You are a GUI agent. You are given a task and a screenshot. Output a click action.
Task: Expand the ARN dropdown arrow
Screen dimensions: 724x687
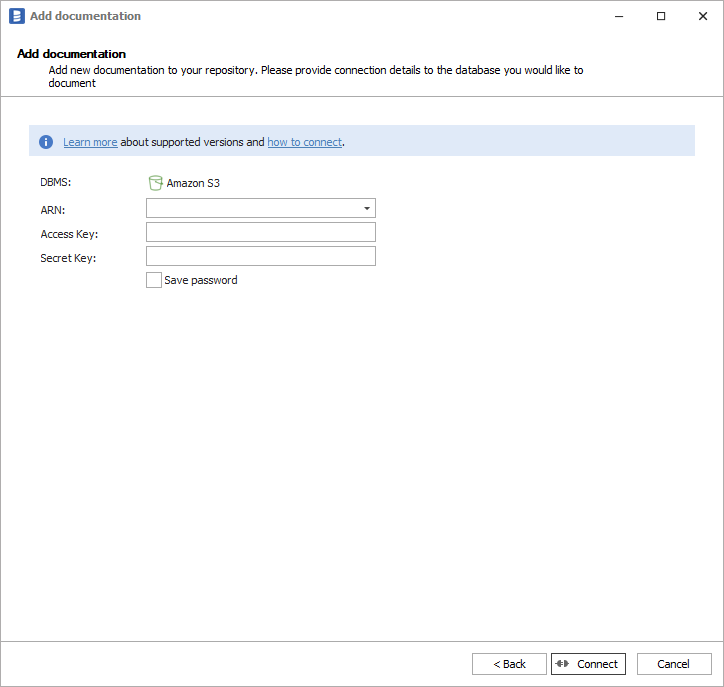pyautogui.click(x=367, y=208)
